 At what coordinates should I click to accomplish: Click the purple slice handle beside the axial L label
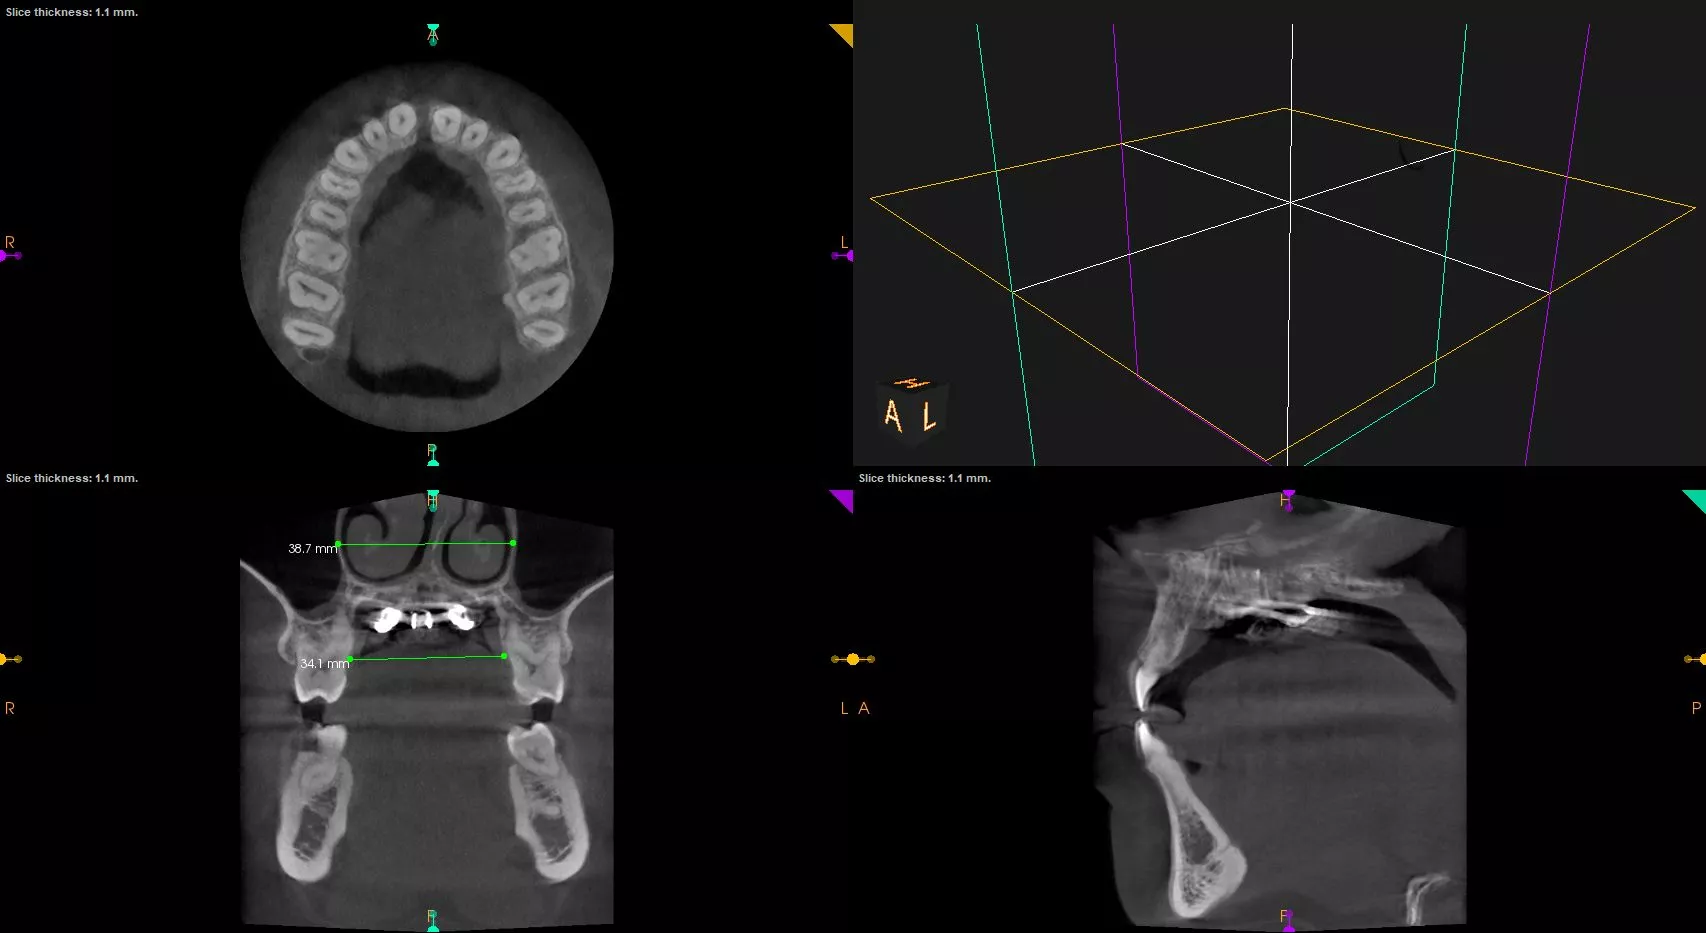(x=842, y=256)
